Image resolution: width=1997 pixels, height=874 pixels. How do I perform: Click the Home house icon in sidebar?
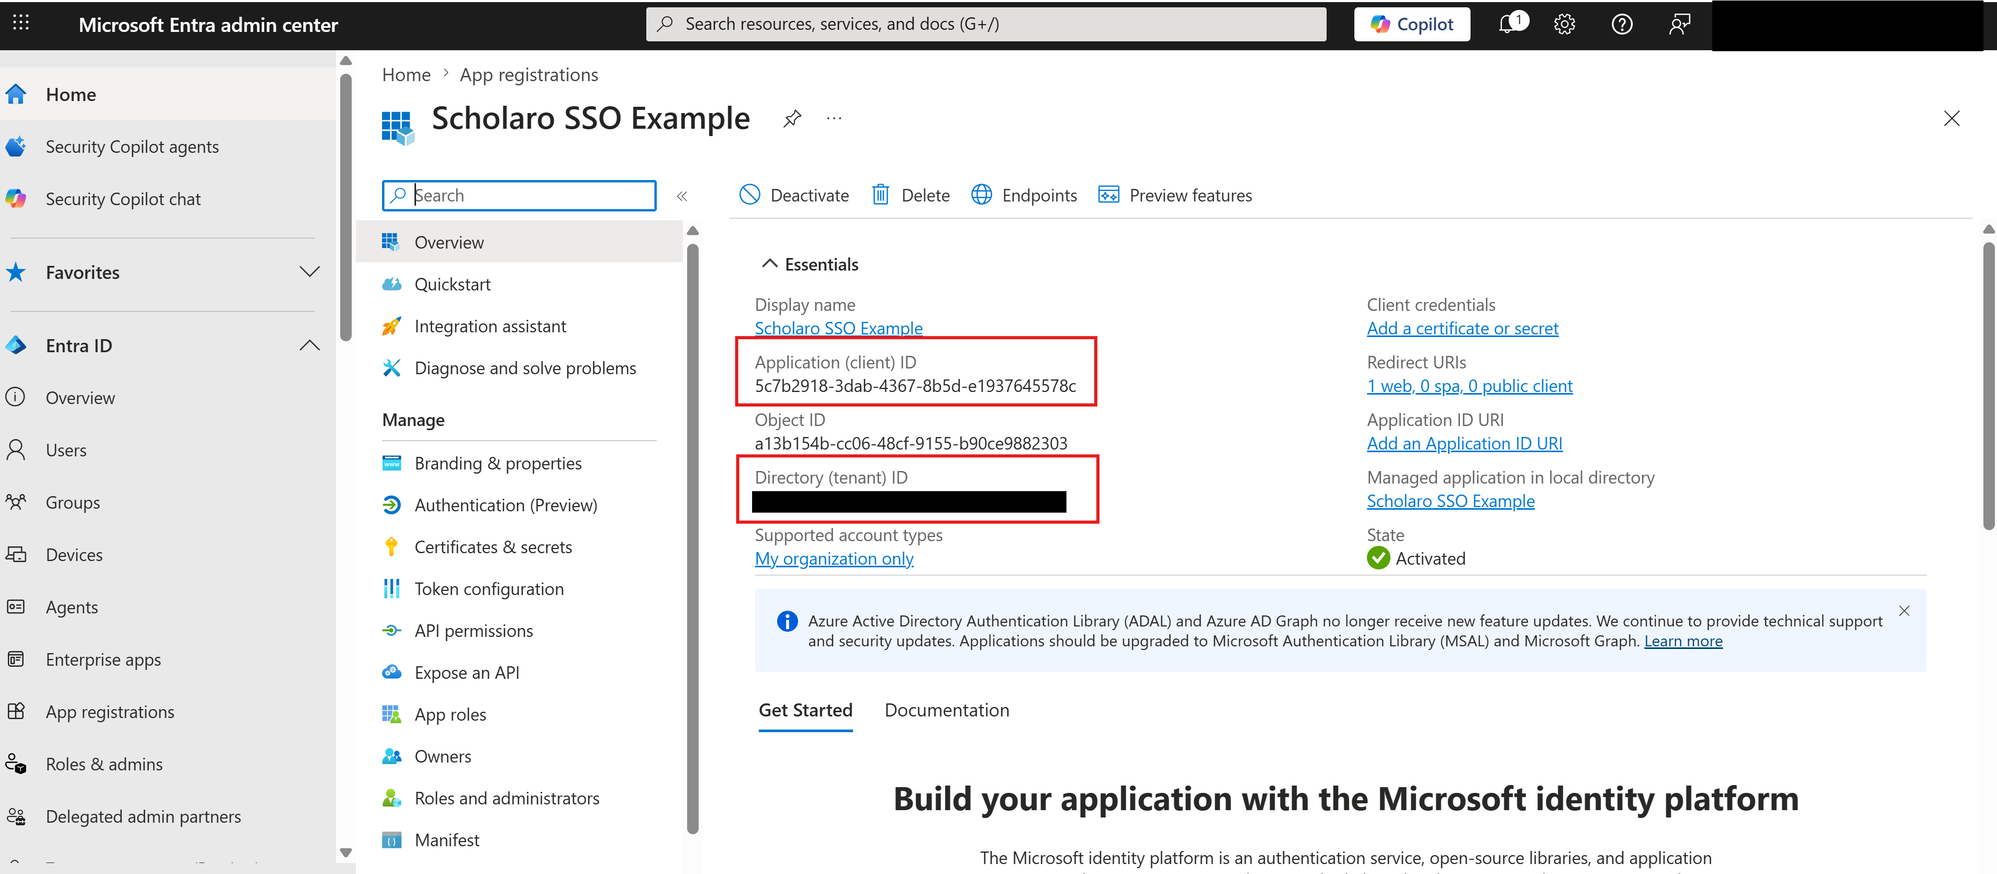tap(16, 95)
